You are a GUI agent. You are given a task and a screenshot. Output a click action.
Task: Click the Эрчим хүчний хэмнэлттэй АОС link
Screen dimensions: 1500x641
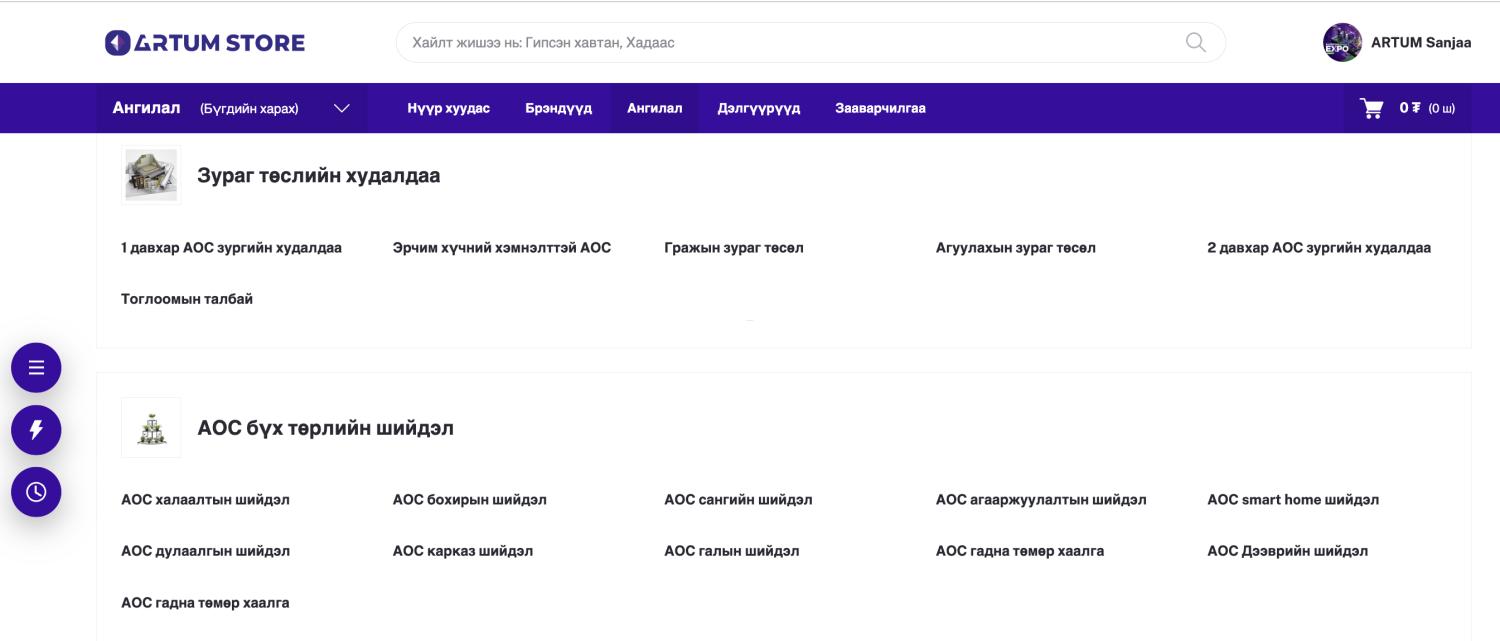point(501,248)
